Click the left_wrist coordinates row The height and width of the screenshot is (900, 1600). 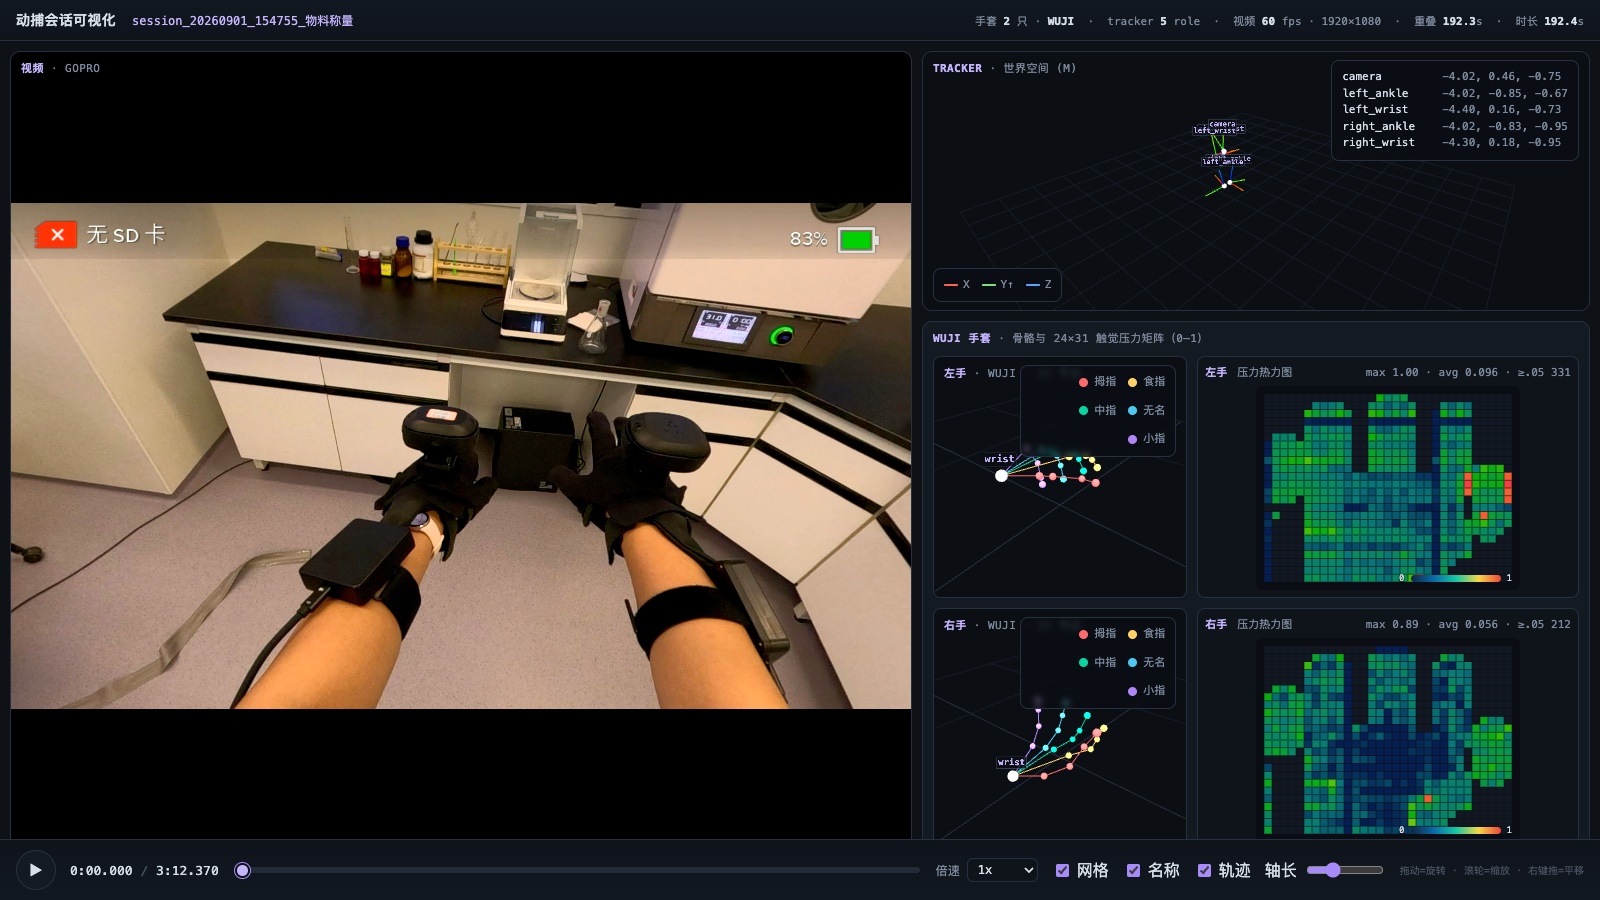tap(1455, 109)
